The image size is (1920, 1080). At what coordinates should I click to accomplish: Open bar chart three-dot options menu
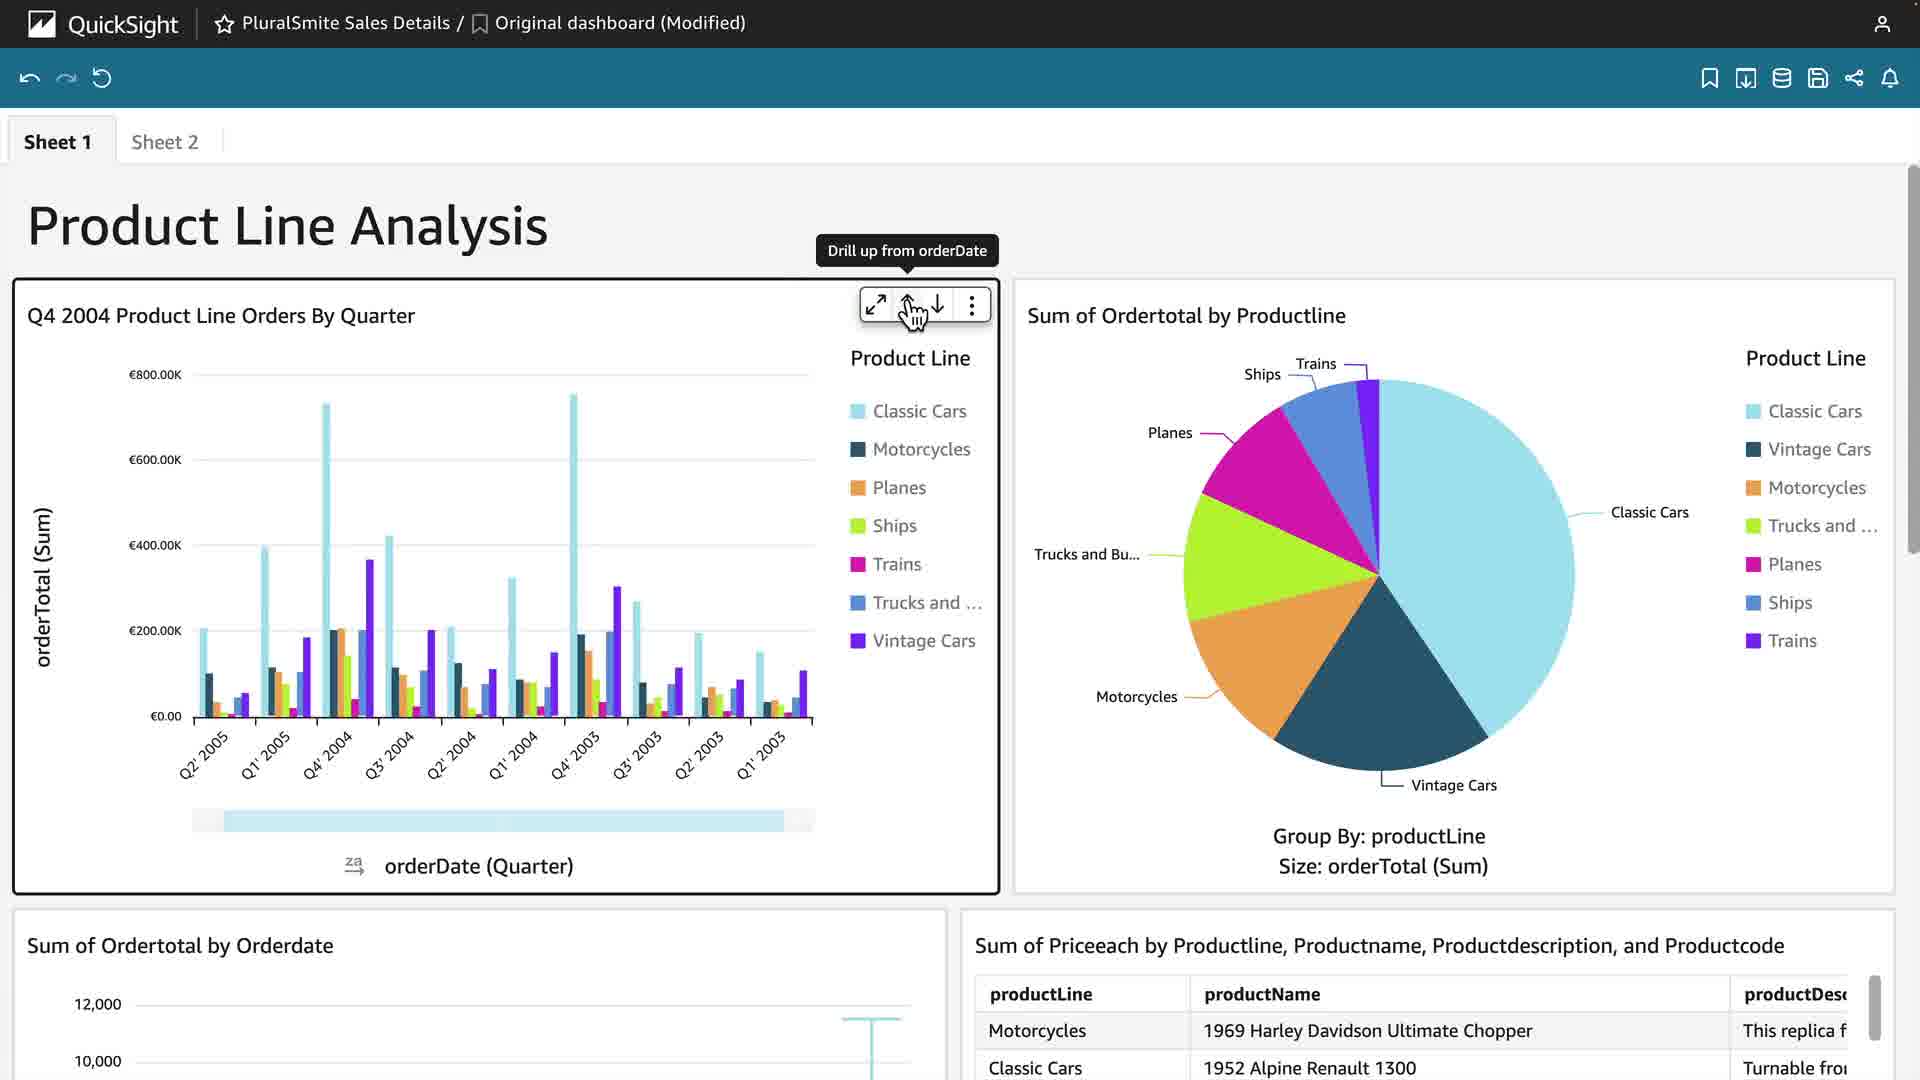972,305
